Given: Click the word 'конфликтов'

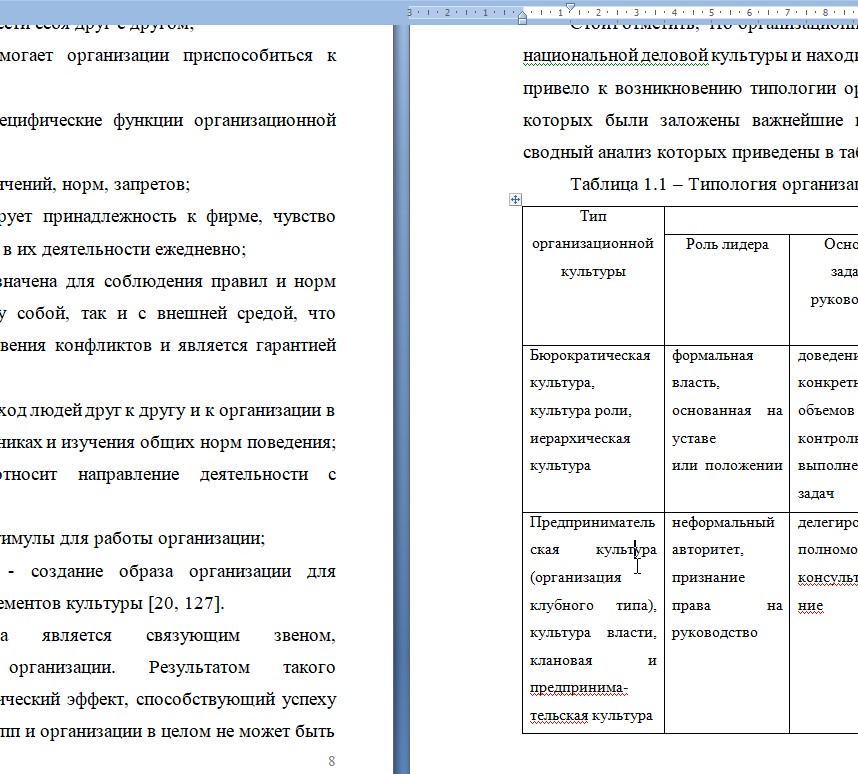Looking at the screenshot, I should 103,346.
